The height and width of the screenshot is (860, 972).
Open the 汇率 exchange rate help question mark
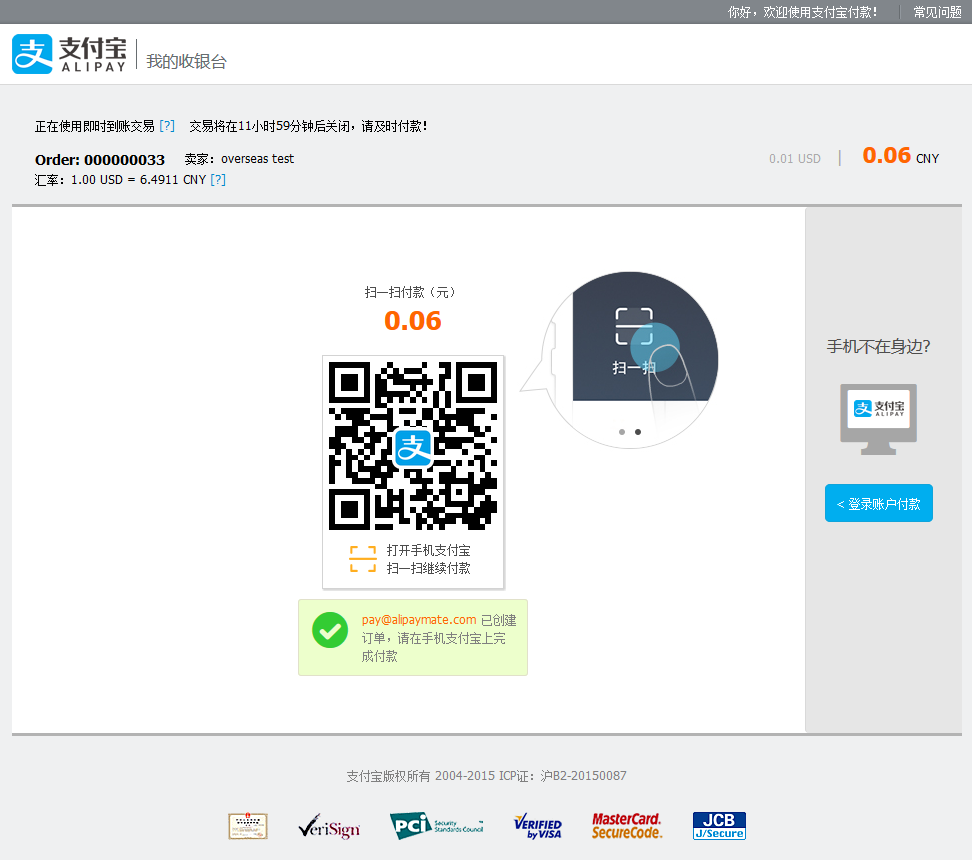(218, 180)
